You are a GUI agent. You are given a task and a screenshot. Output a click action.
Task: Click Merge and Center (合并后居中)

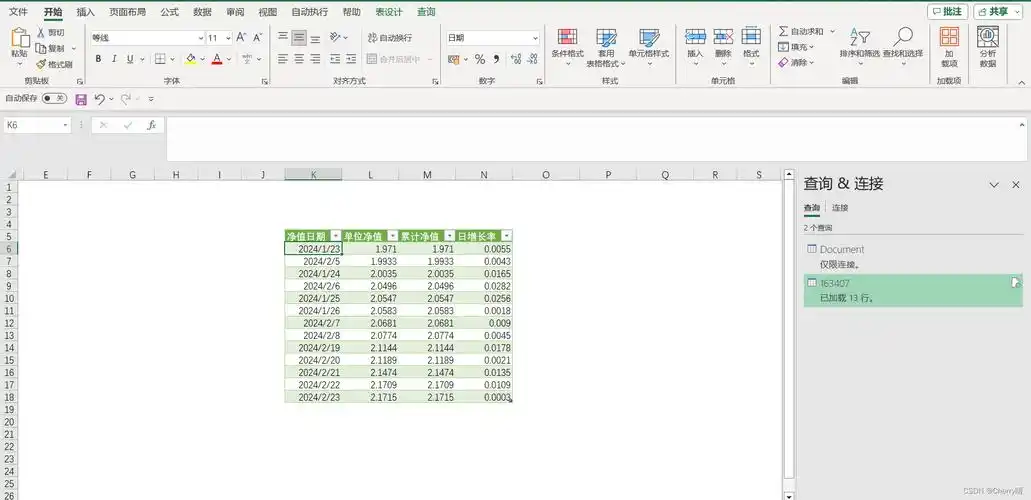pos(393,59)
